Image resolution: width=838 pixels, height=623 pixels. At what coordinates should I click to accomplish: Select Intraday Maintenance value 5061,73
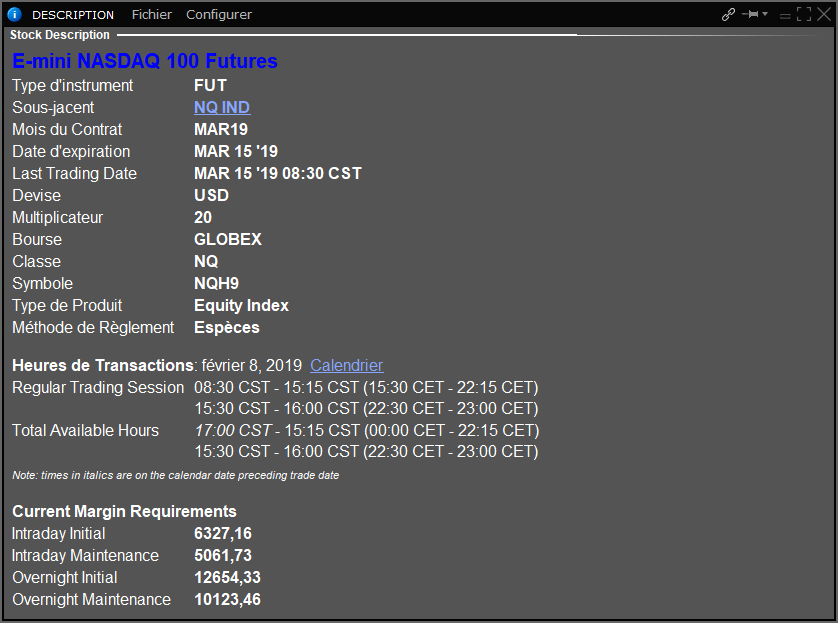pyautogui.click(x=223, y=555)
